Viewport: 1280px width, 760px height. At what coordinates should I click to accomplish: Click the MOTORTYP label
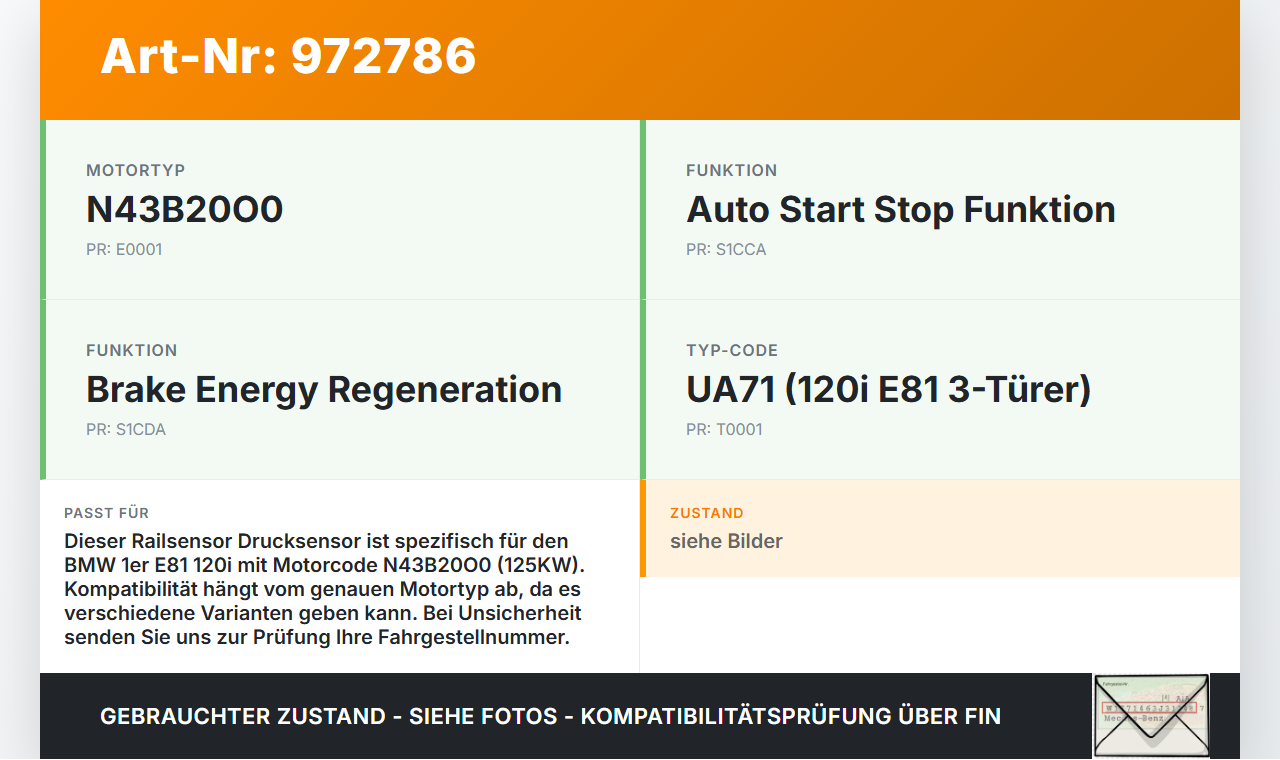click(136, 170)
